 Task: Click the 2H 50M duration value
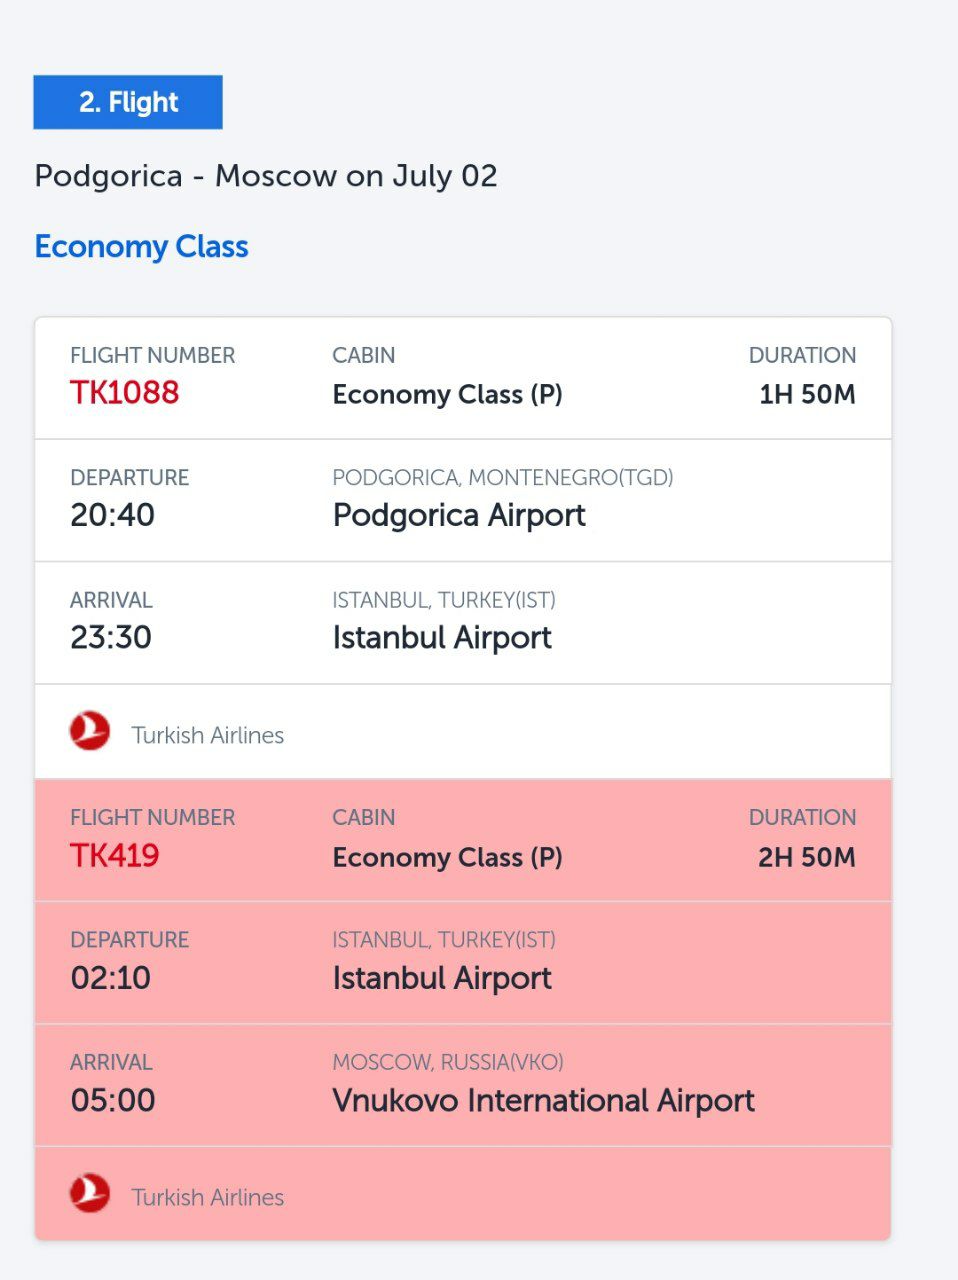pyautogui.click(x=807, y=857)
